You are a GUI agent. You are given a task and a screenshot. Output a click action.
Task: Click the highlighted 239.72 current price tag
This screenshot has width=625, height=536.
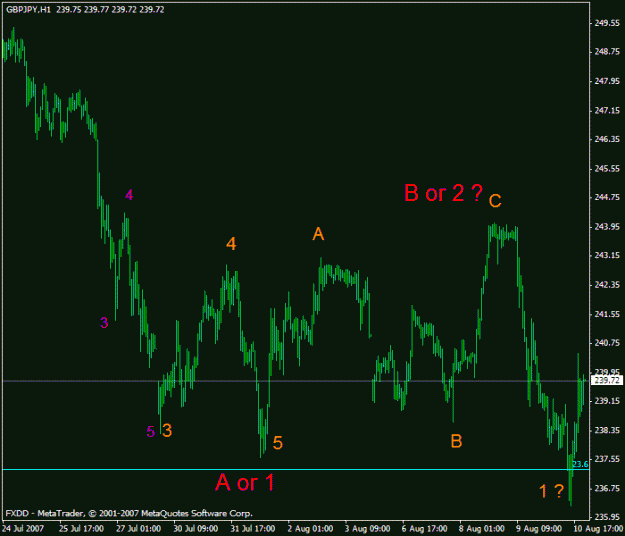tap(607, 381)
